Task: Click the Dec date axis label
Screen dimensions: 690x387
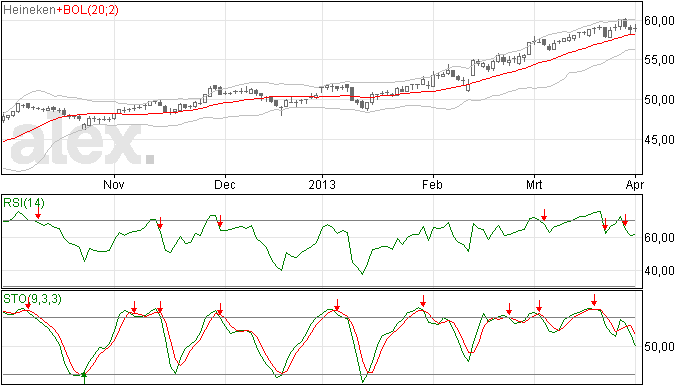Action: coord(225,184)
